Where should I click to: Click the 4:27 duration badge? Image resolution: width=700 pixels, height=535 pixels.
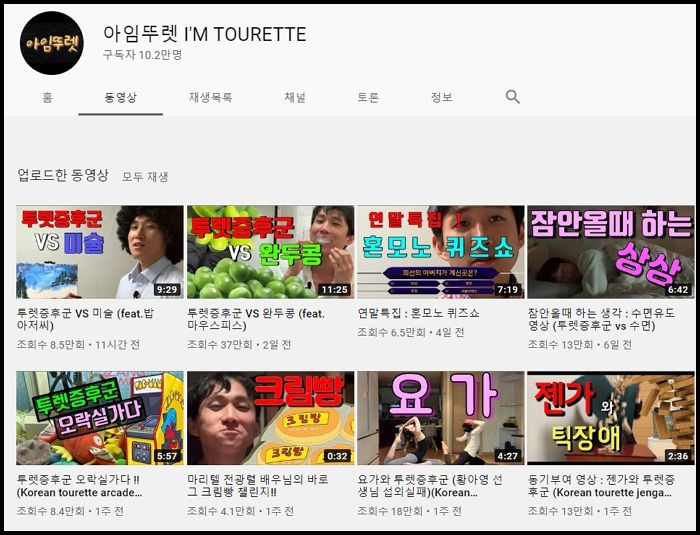tap(508, 456)
